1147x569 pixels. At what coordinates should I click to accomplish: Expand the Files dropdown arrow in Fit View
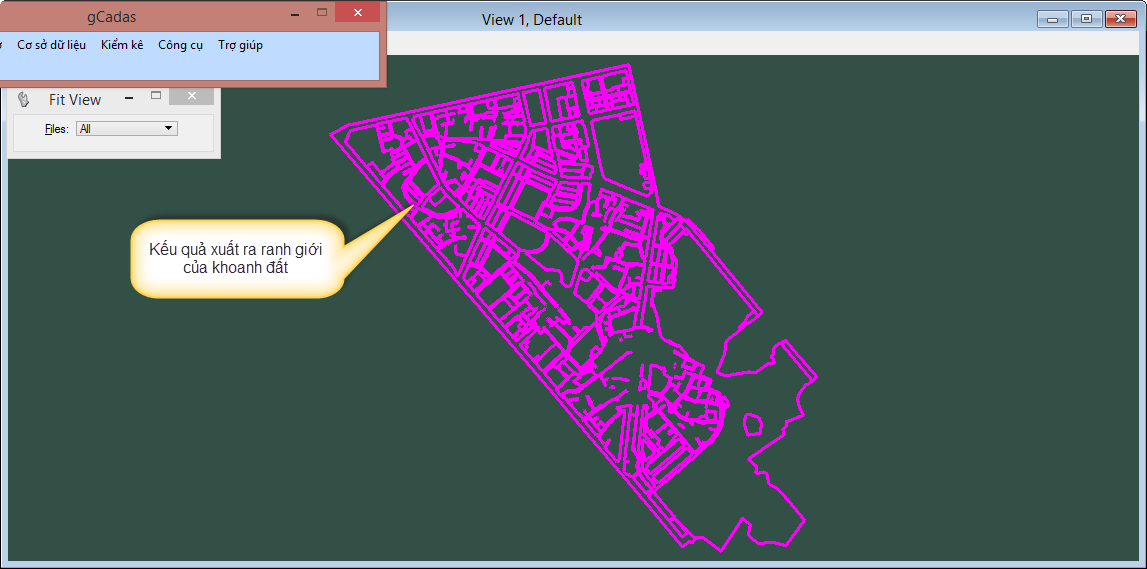click(168, 128)
